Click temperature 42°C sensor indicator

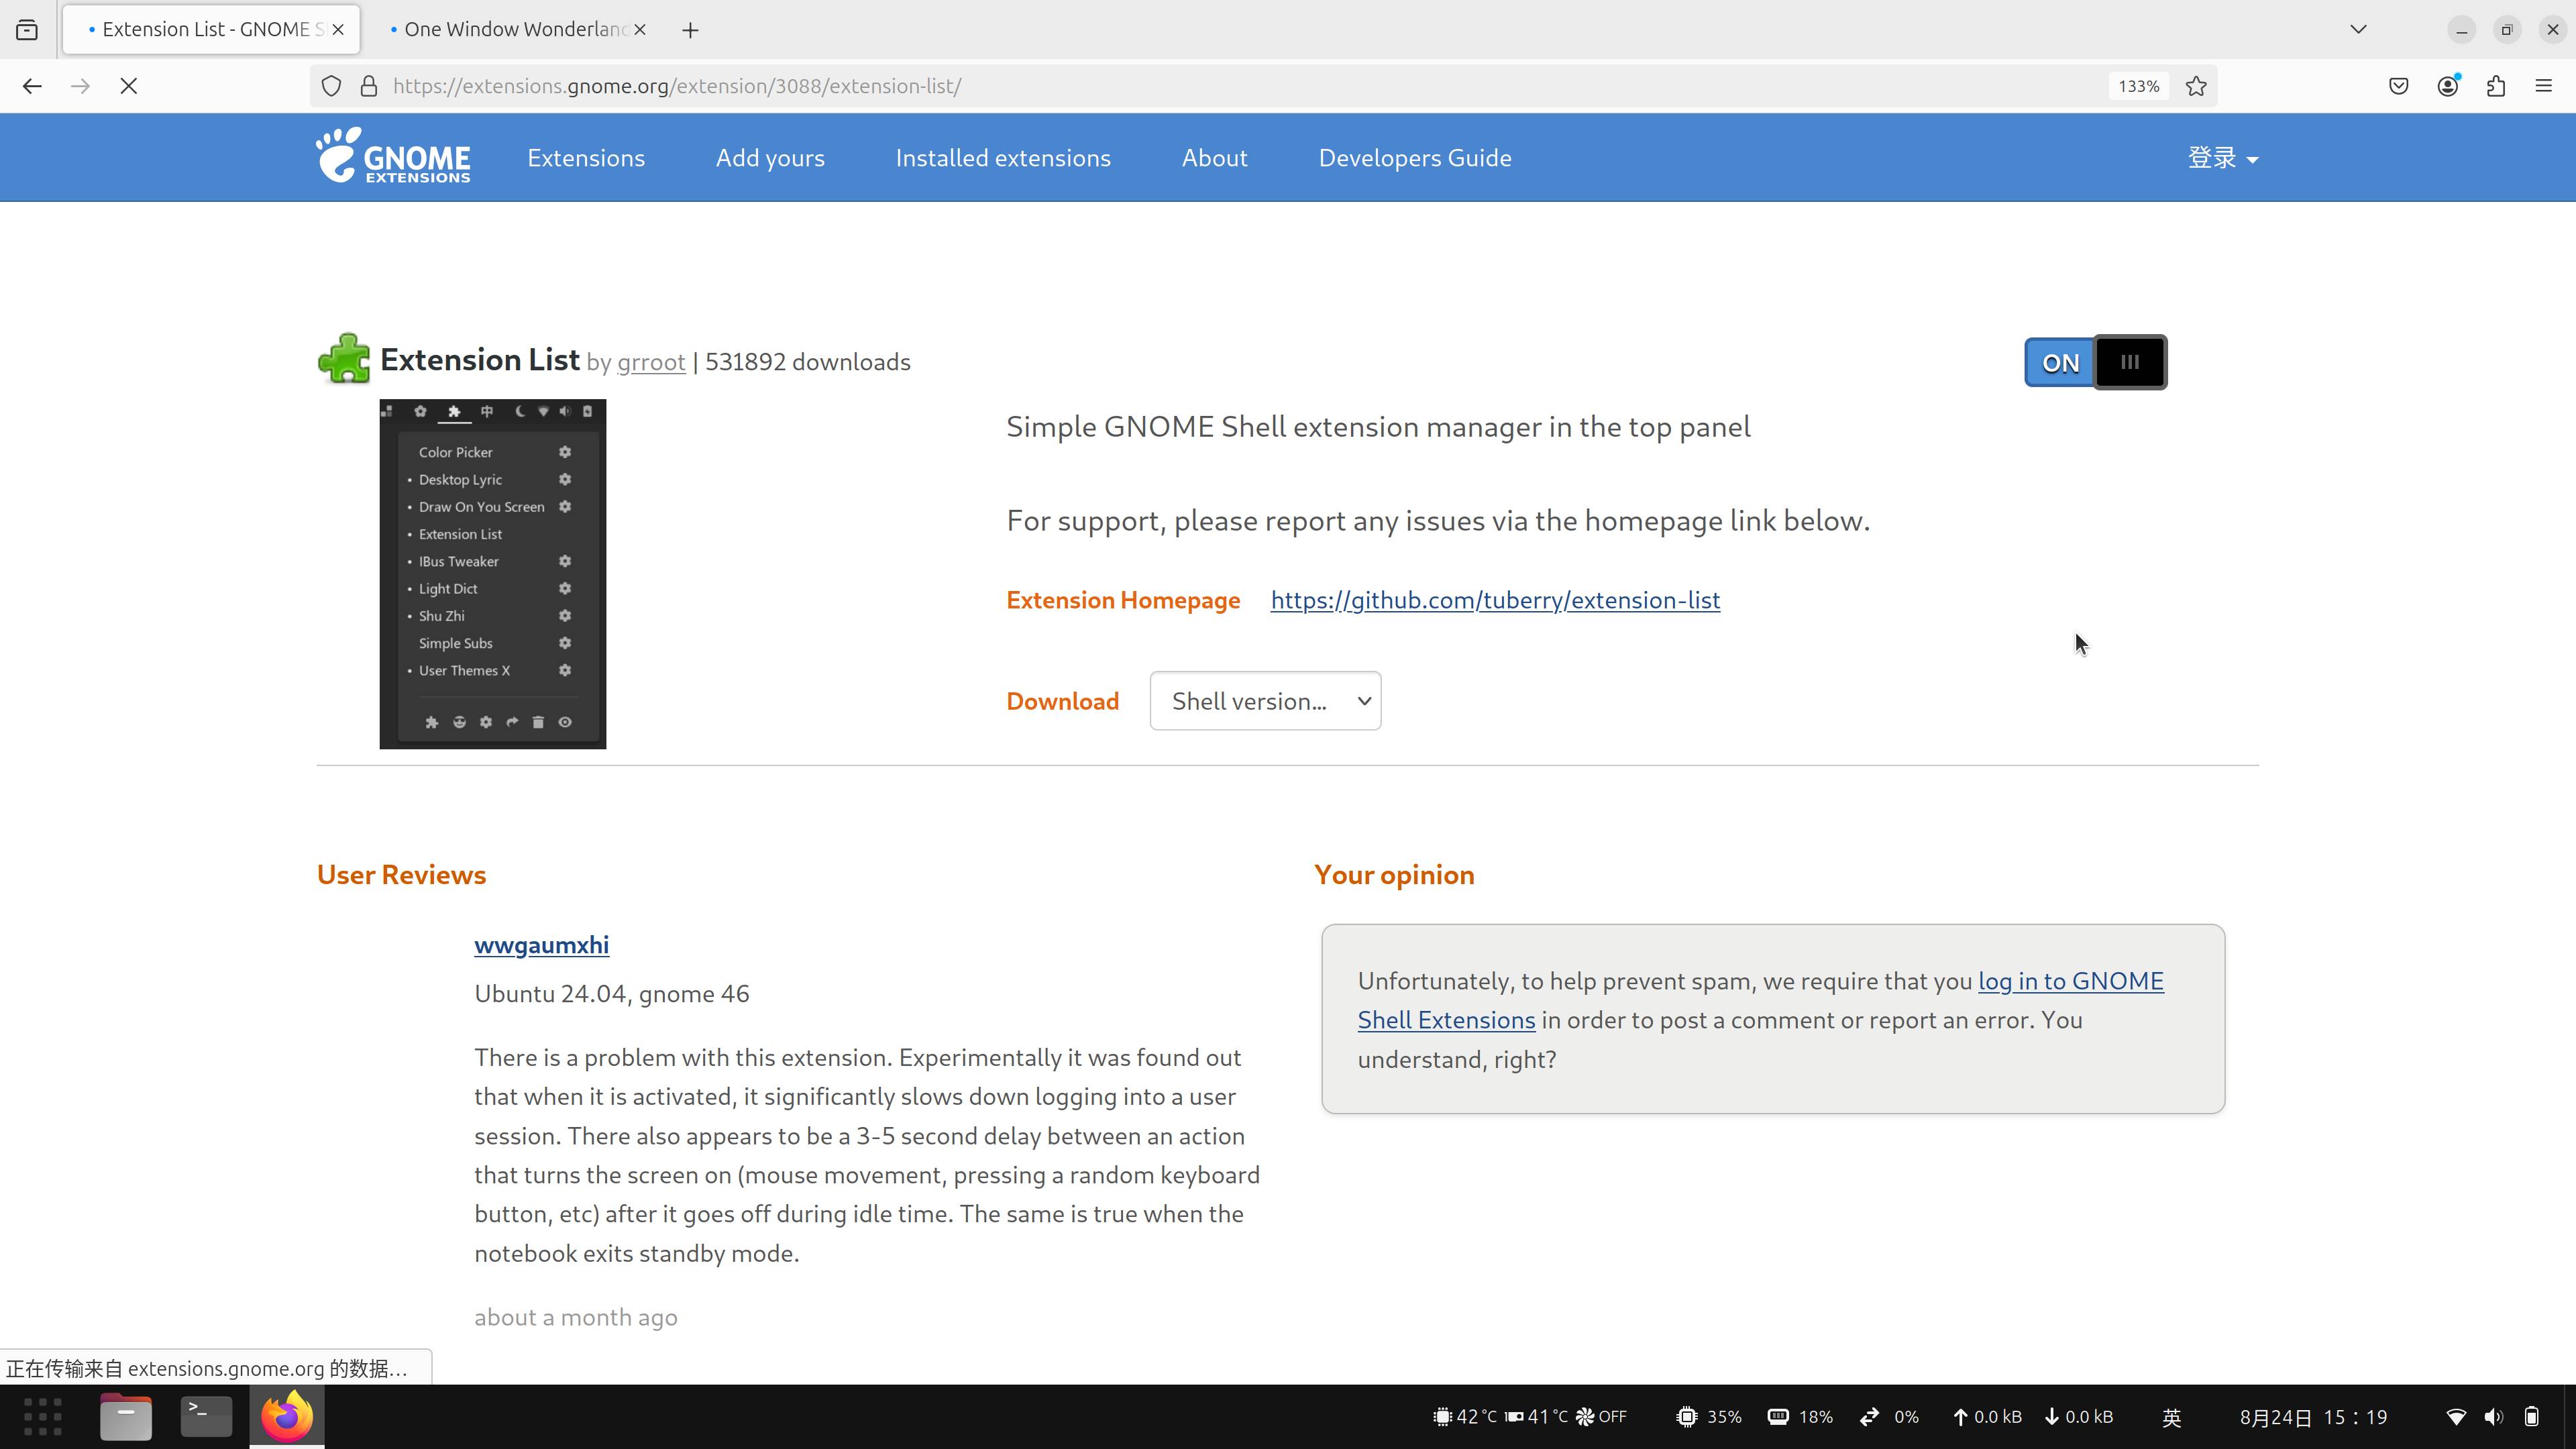coord(1465,1417)
